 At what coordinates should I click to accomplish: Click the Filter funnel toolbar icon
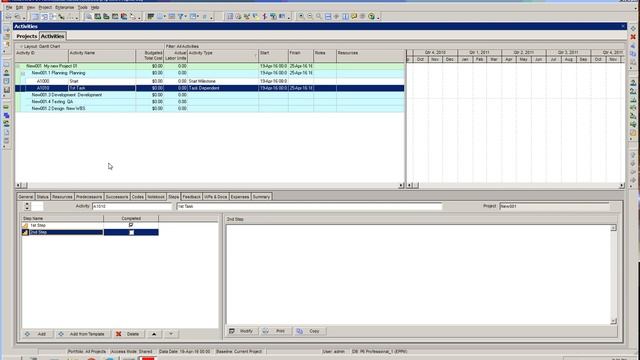point(180,16)
